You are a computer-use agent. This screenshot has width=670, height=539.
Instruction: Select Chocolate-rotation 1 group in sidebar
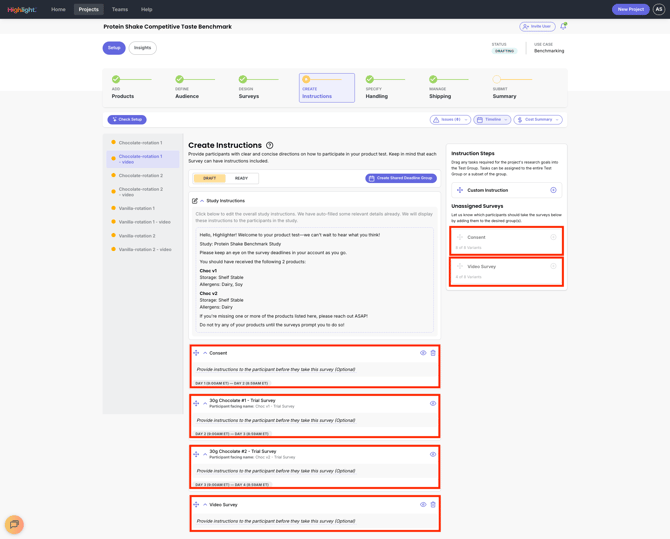143,143
